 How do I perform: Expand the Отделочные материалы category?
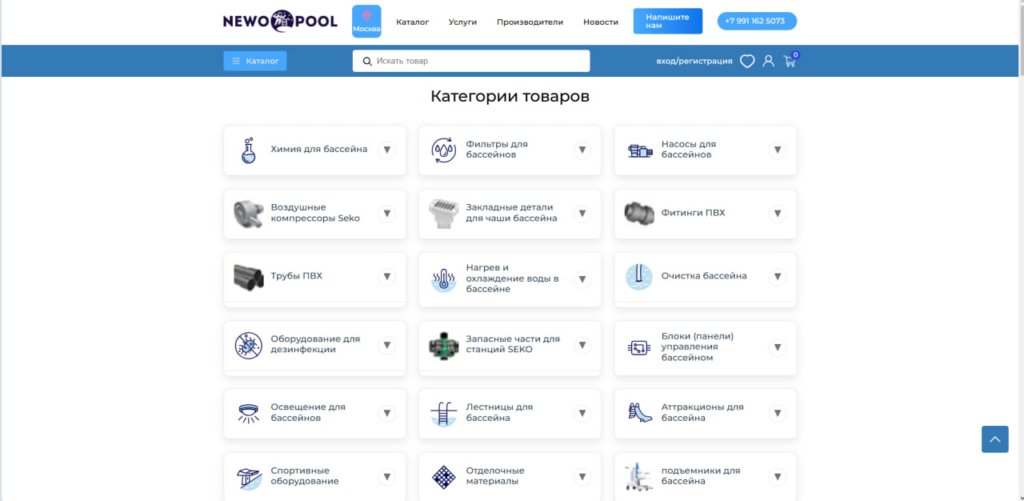(x=582, y=477)
